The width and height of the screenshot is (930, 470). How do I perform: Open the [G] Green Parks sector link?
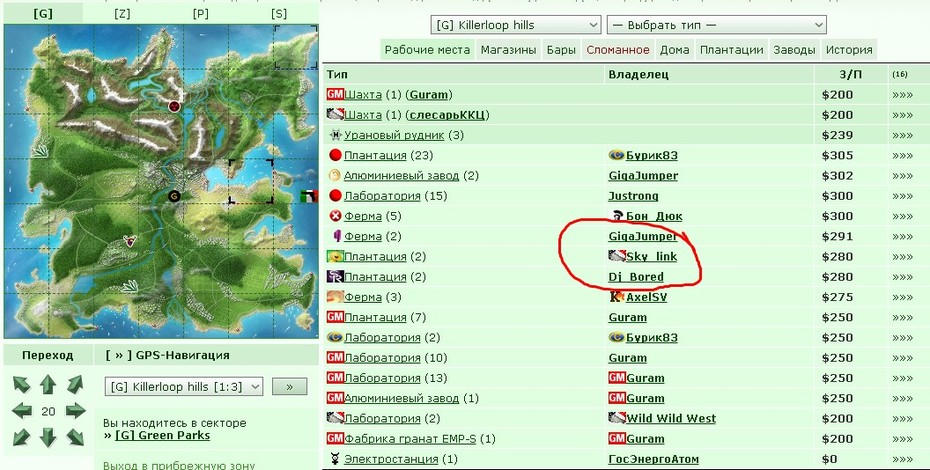point(163,436)
